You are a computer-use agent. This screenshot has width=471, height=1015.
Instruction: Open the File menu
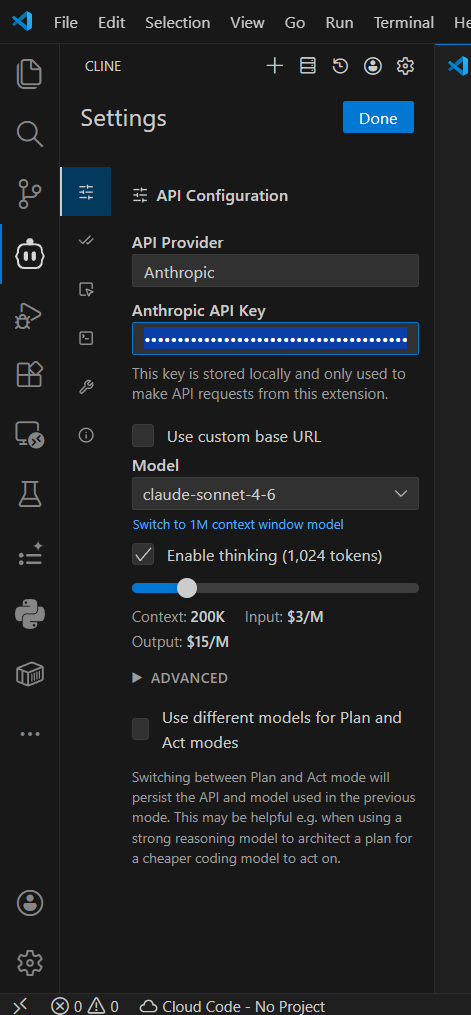(65, 23)
